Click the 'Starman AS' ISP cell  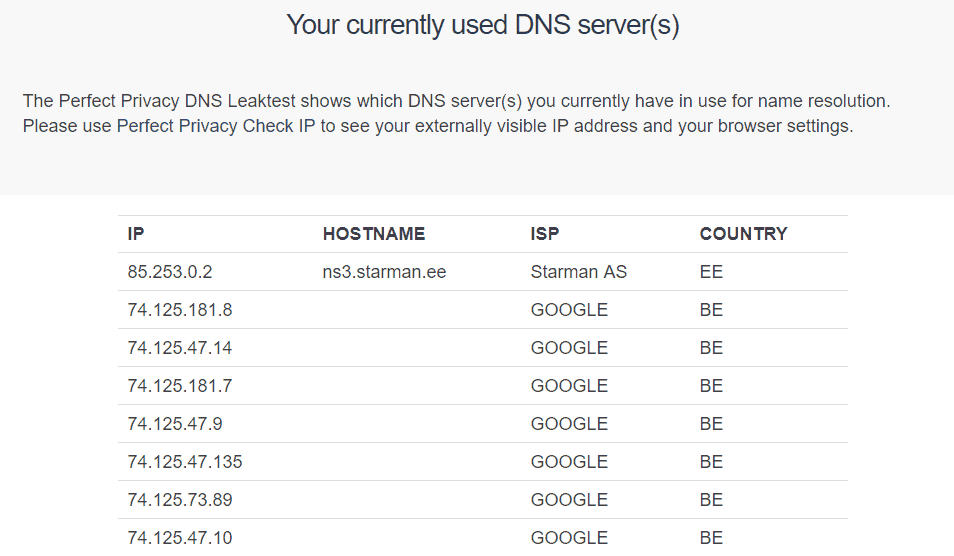coord(579,271)
